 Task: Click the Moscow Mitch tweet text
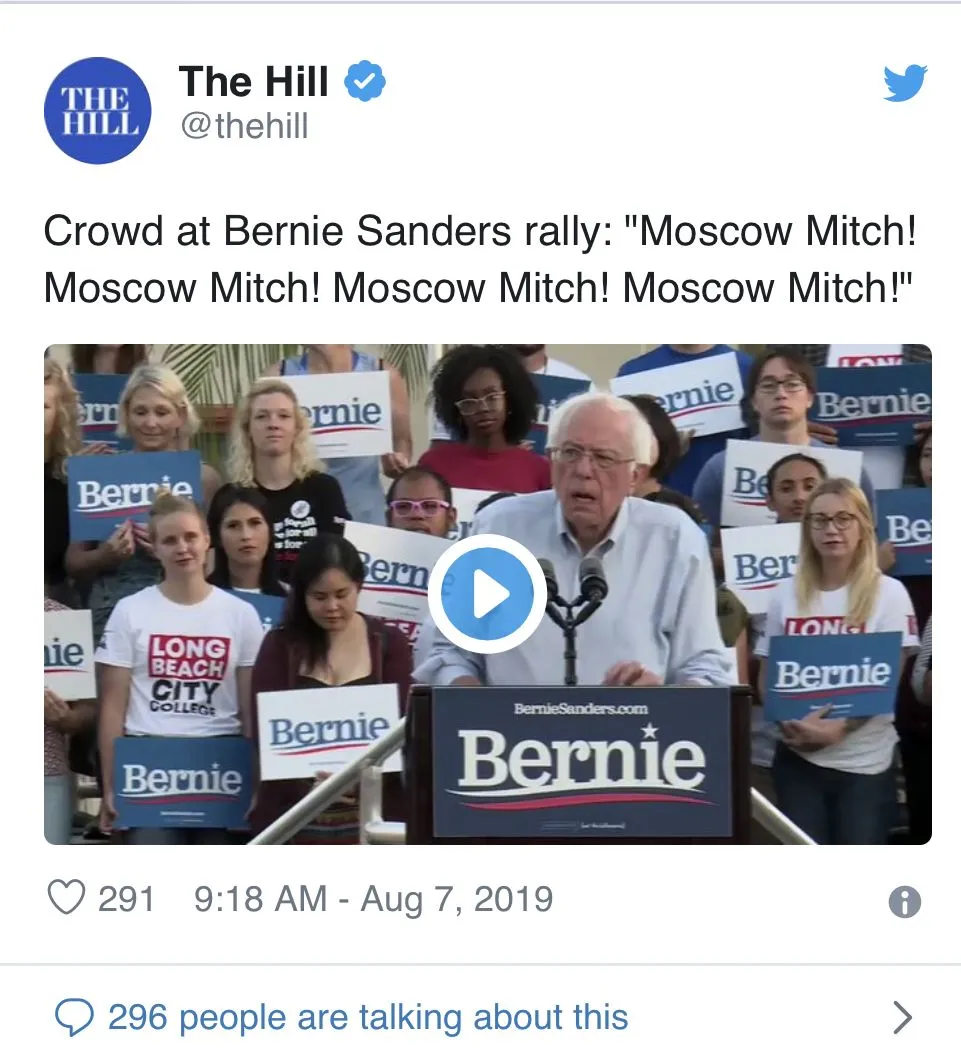coord(479,259)
